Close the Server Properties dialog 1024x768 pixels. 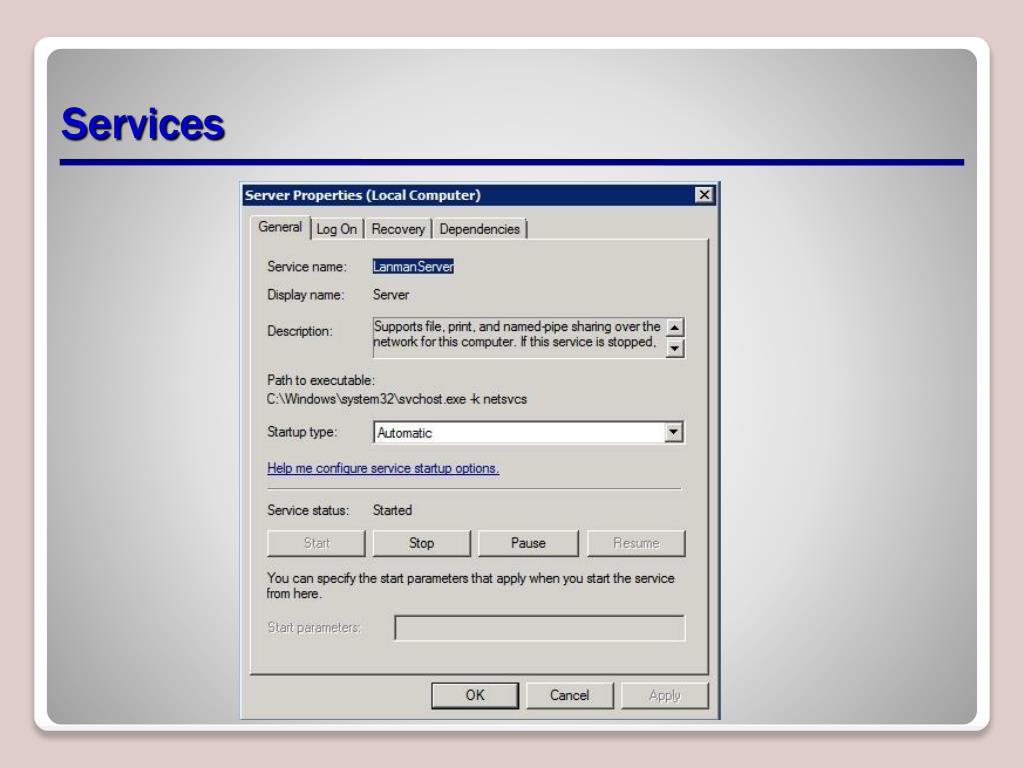click(703, 195)
